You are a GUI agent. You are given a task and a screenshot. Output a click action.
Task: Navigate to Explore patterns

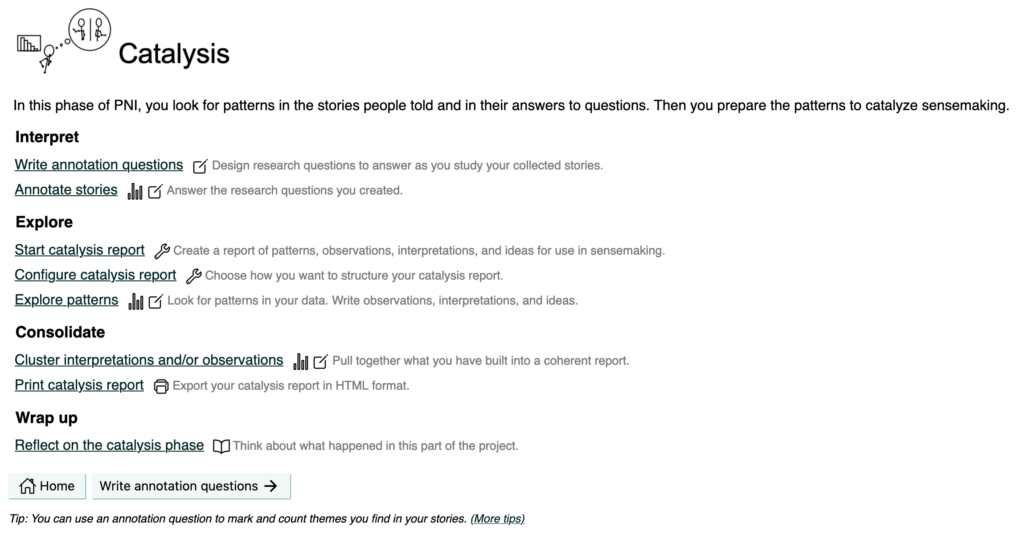(66, 300)
